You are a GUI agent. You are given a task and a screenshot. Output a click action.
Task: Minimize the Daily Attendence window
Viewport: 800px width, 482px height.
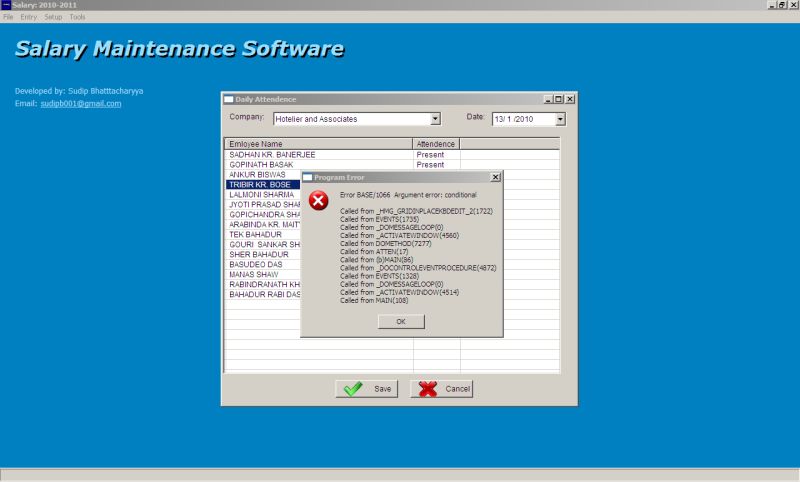[549, 99]
